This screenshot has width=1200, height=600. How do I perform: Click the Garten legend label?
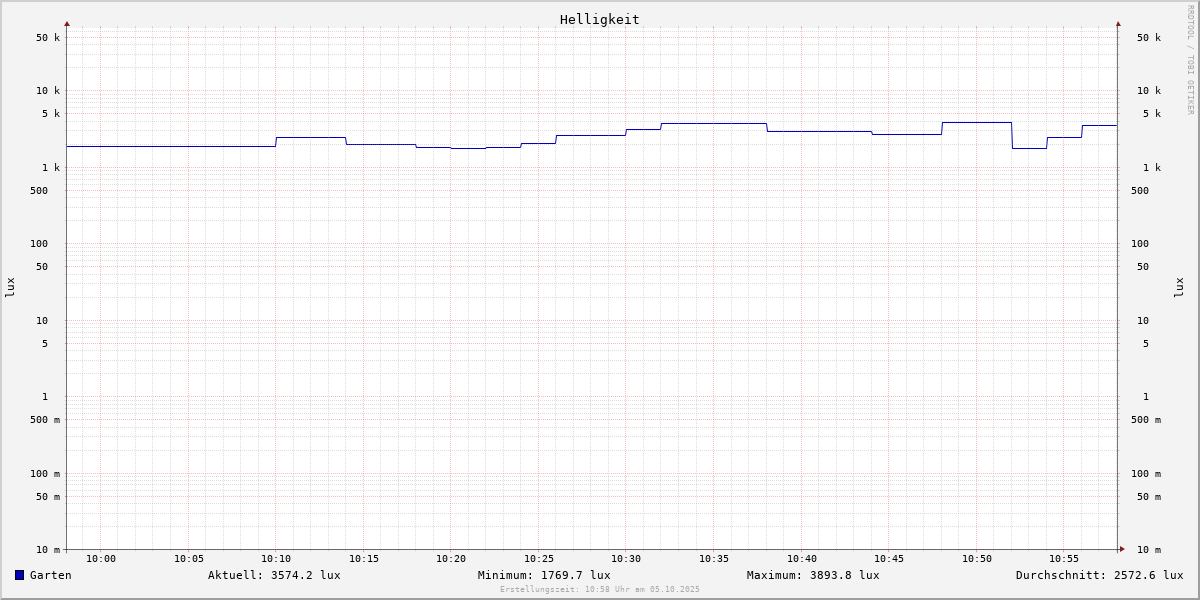coord(50,575)
